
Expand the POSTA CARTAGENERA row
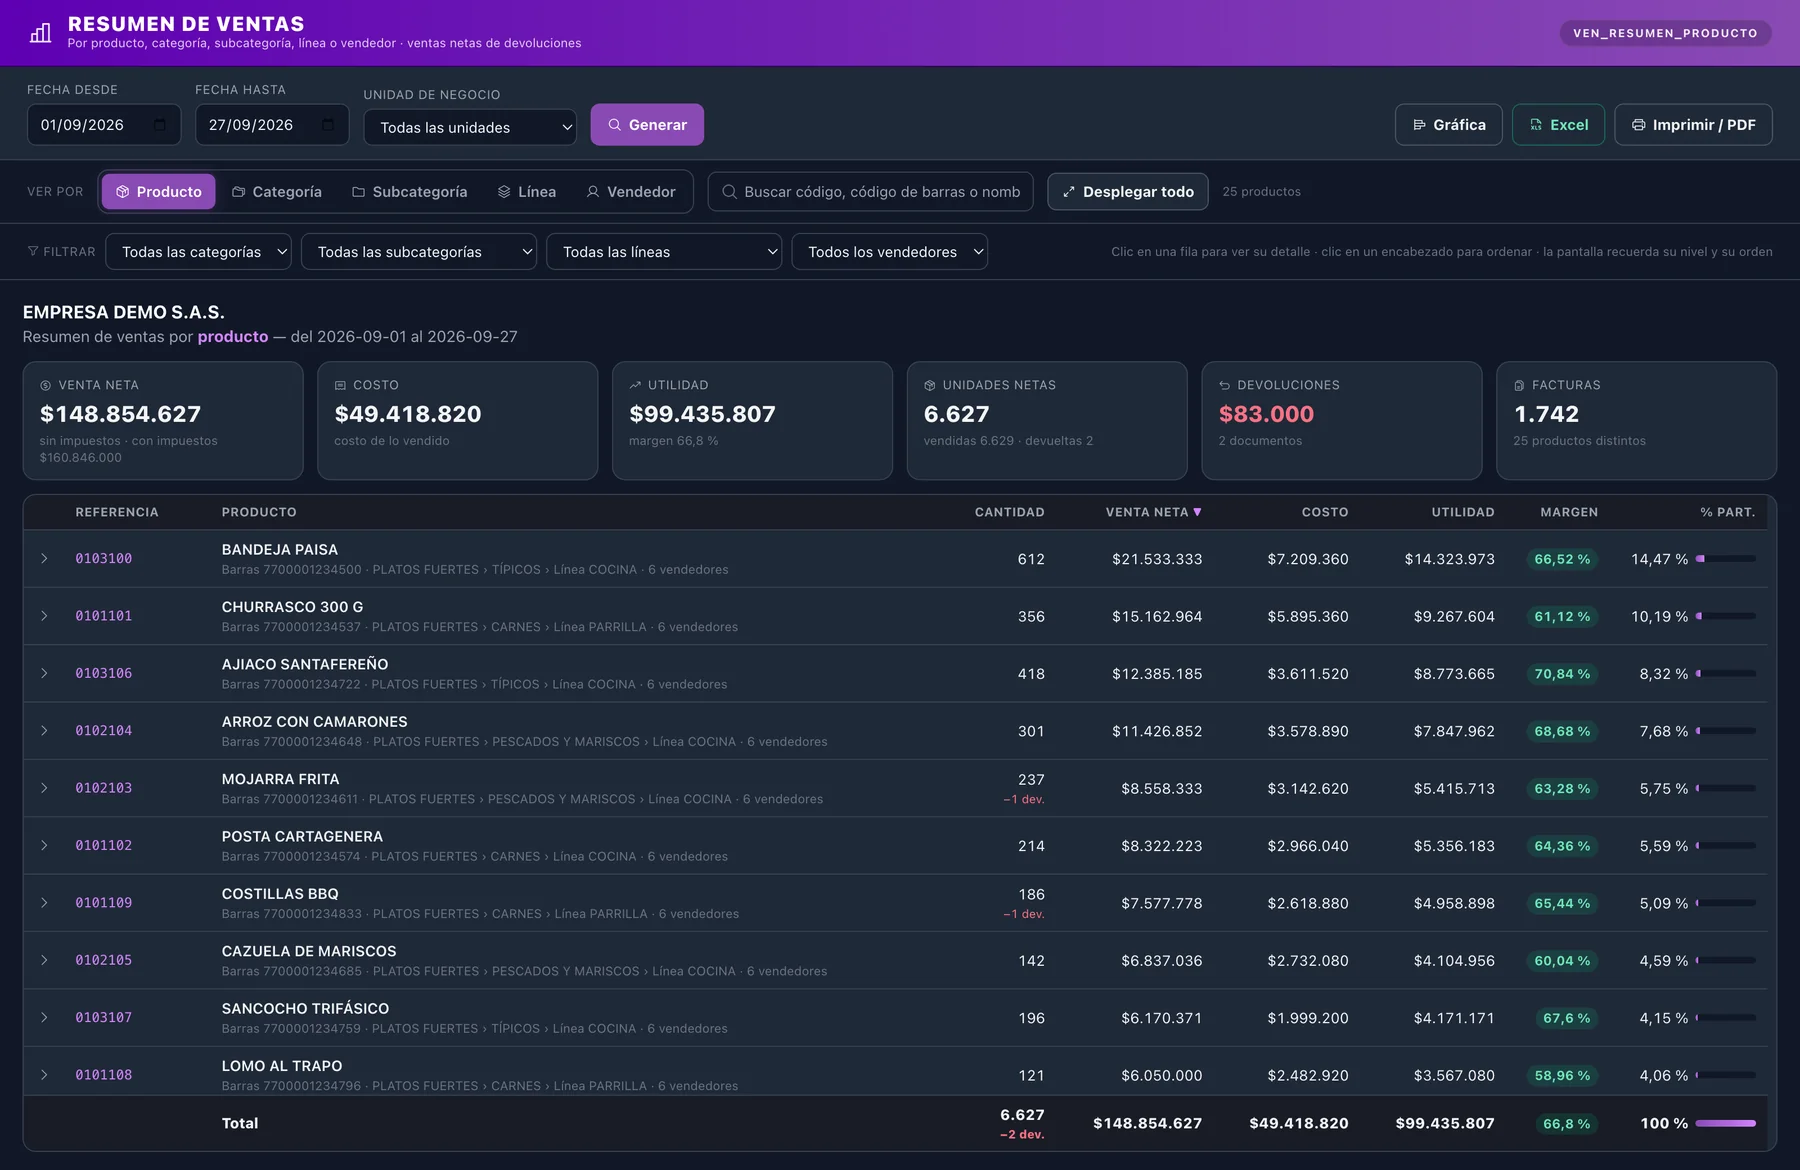(44, 845)
